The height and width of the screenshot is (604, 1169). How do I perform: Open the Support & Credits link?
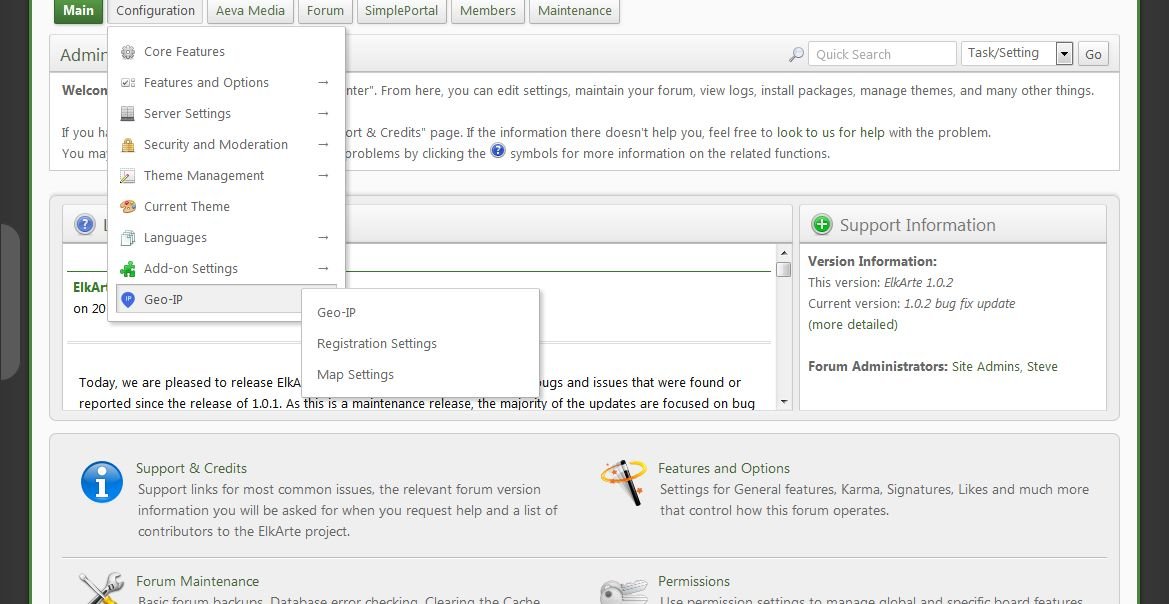191,468
